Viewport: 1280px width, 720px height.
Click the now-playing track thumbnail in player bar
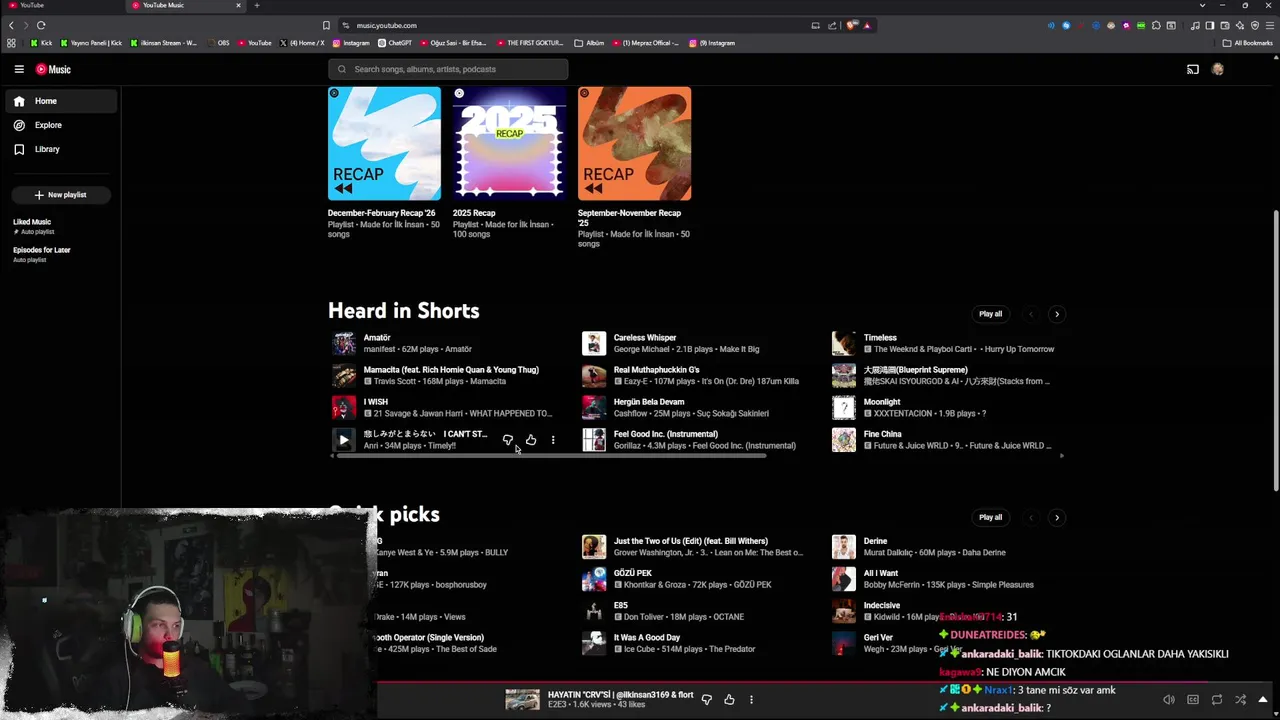click(x=522, y=700)
